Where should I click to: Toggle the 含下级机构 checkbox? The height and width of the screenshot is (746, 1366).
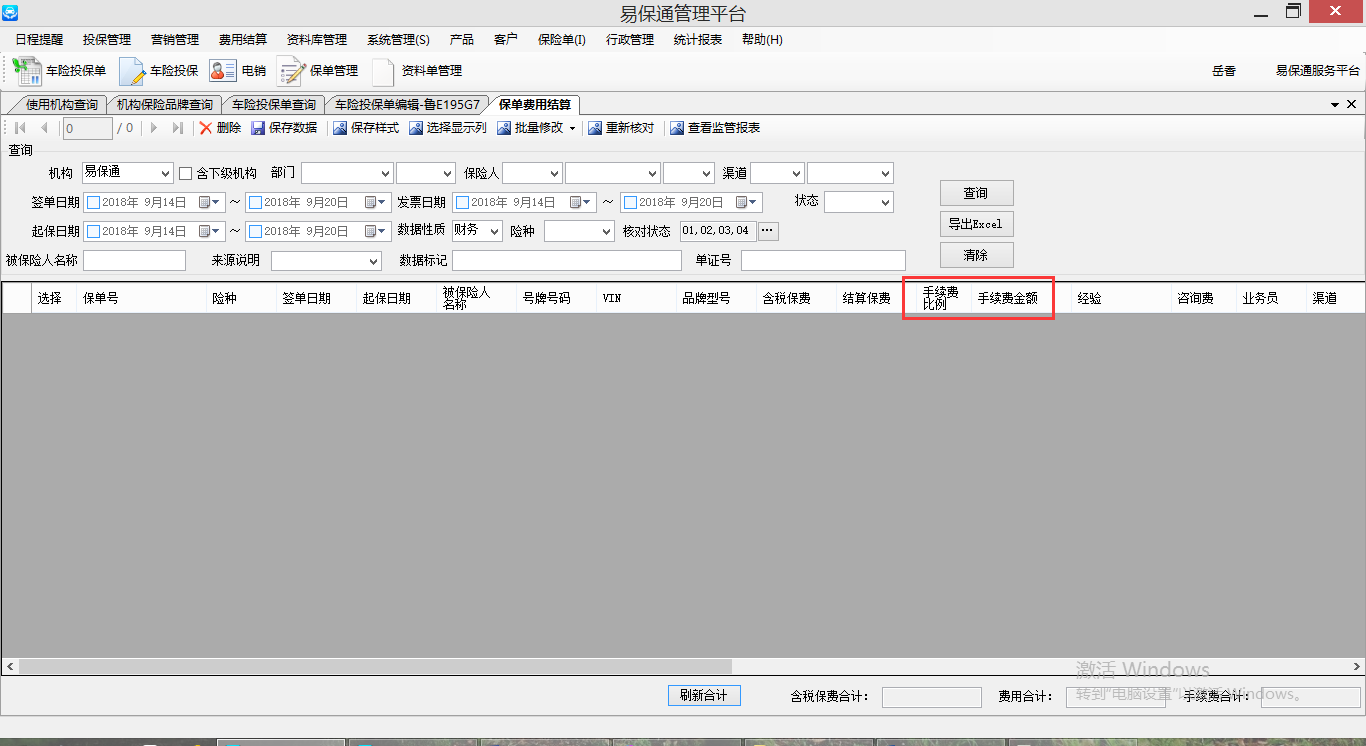185,173
